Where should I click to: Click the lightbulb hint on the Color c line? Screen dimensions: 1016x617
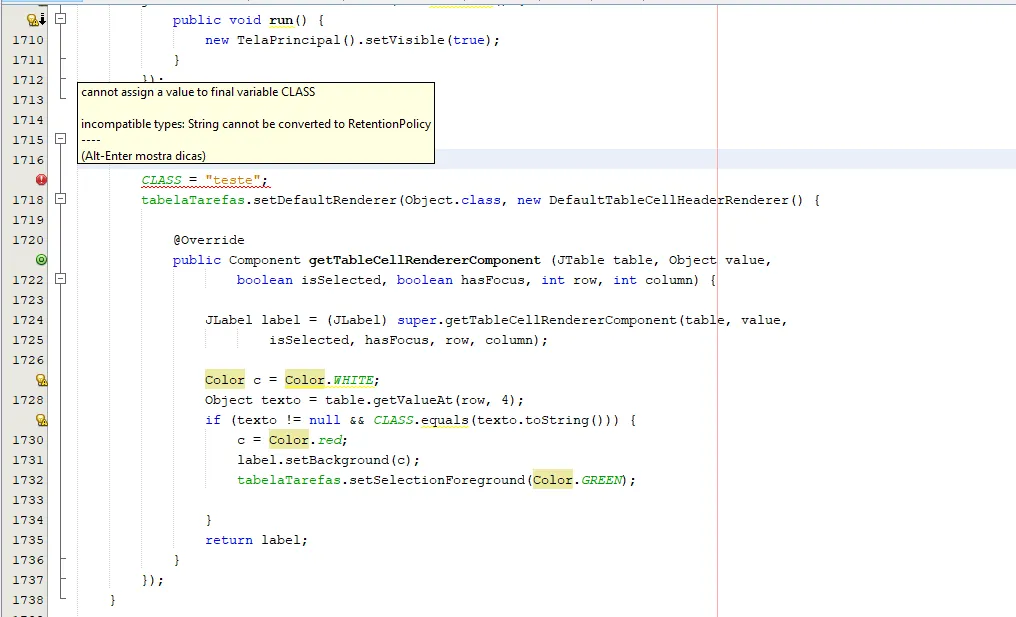(41, 380)
